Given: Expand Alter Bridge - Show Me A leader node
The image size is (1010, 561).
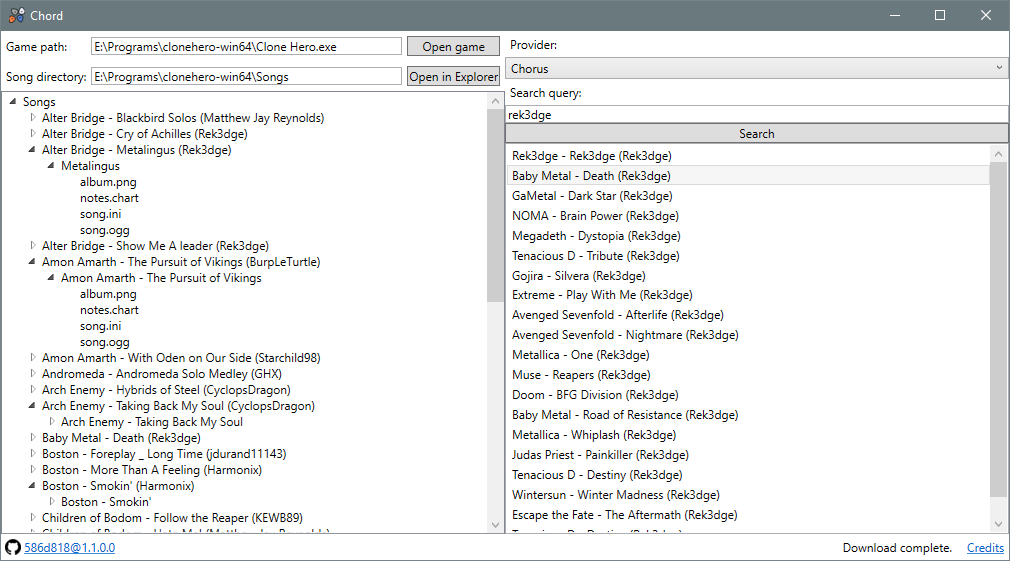Looking at the screenshot, I should click(x=32, y=245).
